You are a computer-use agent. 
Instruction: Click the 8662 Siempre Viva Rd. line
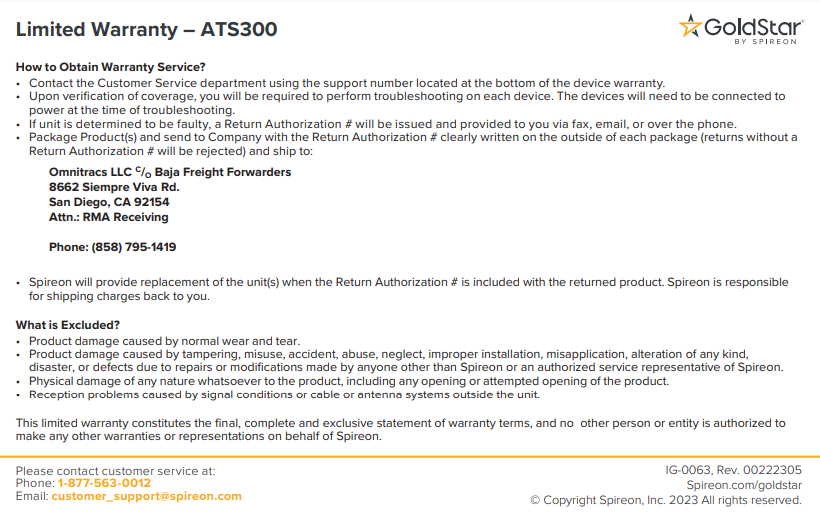(114, 187)
